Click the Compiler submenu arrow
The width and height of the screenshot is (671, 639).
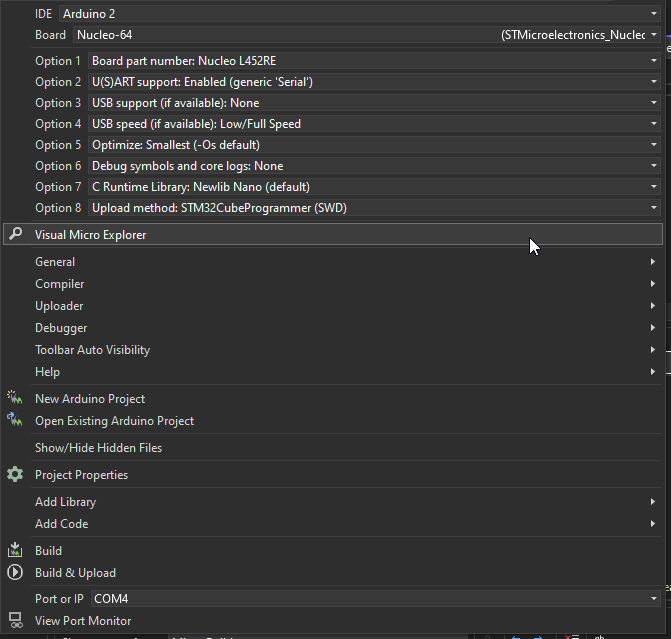coord(653,284)
